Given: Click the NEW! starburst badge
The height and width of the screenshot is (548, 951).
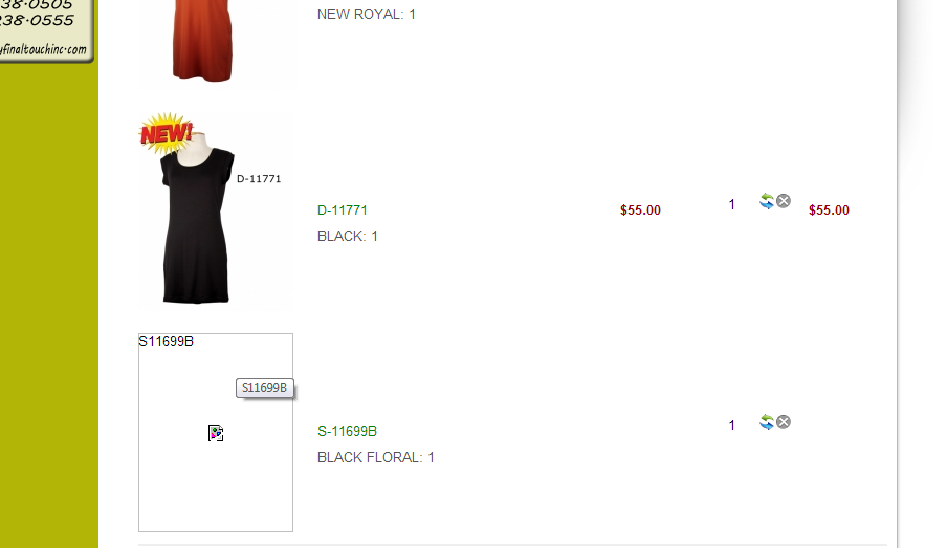Looking at the screenshot, I should tap(165, 133).
